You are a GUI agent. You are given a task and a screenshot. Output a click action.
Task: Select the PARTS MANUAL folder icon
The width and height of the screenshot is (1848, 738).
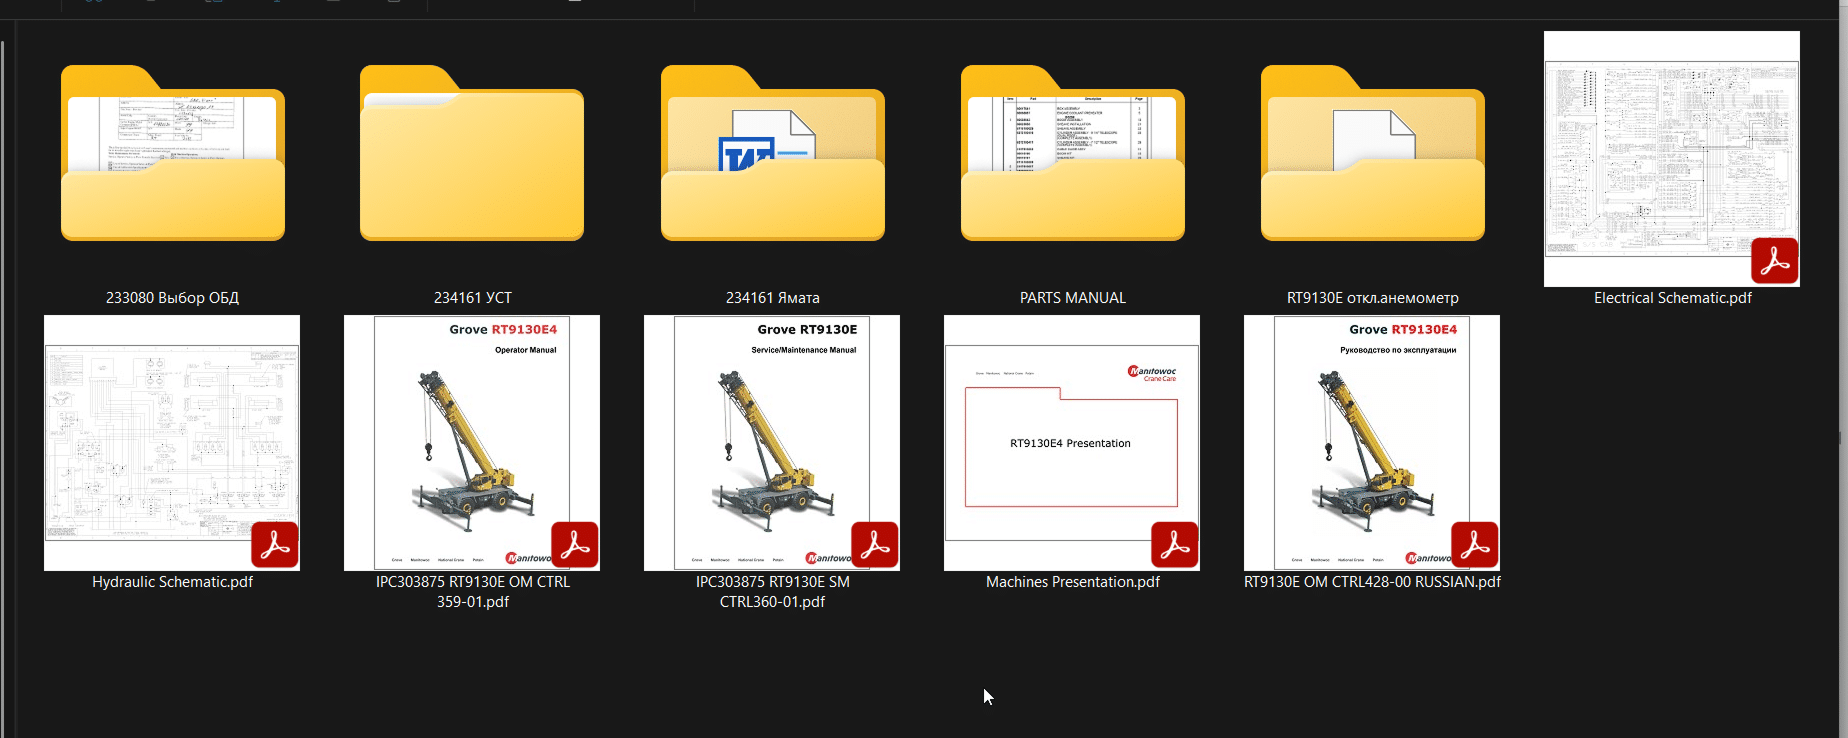coord(1073,153)
